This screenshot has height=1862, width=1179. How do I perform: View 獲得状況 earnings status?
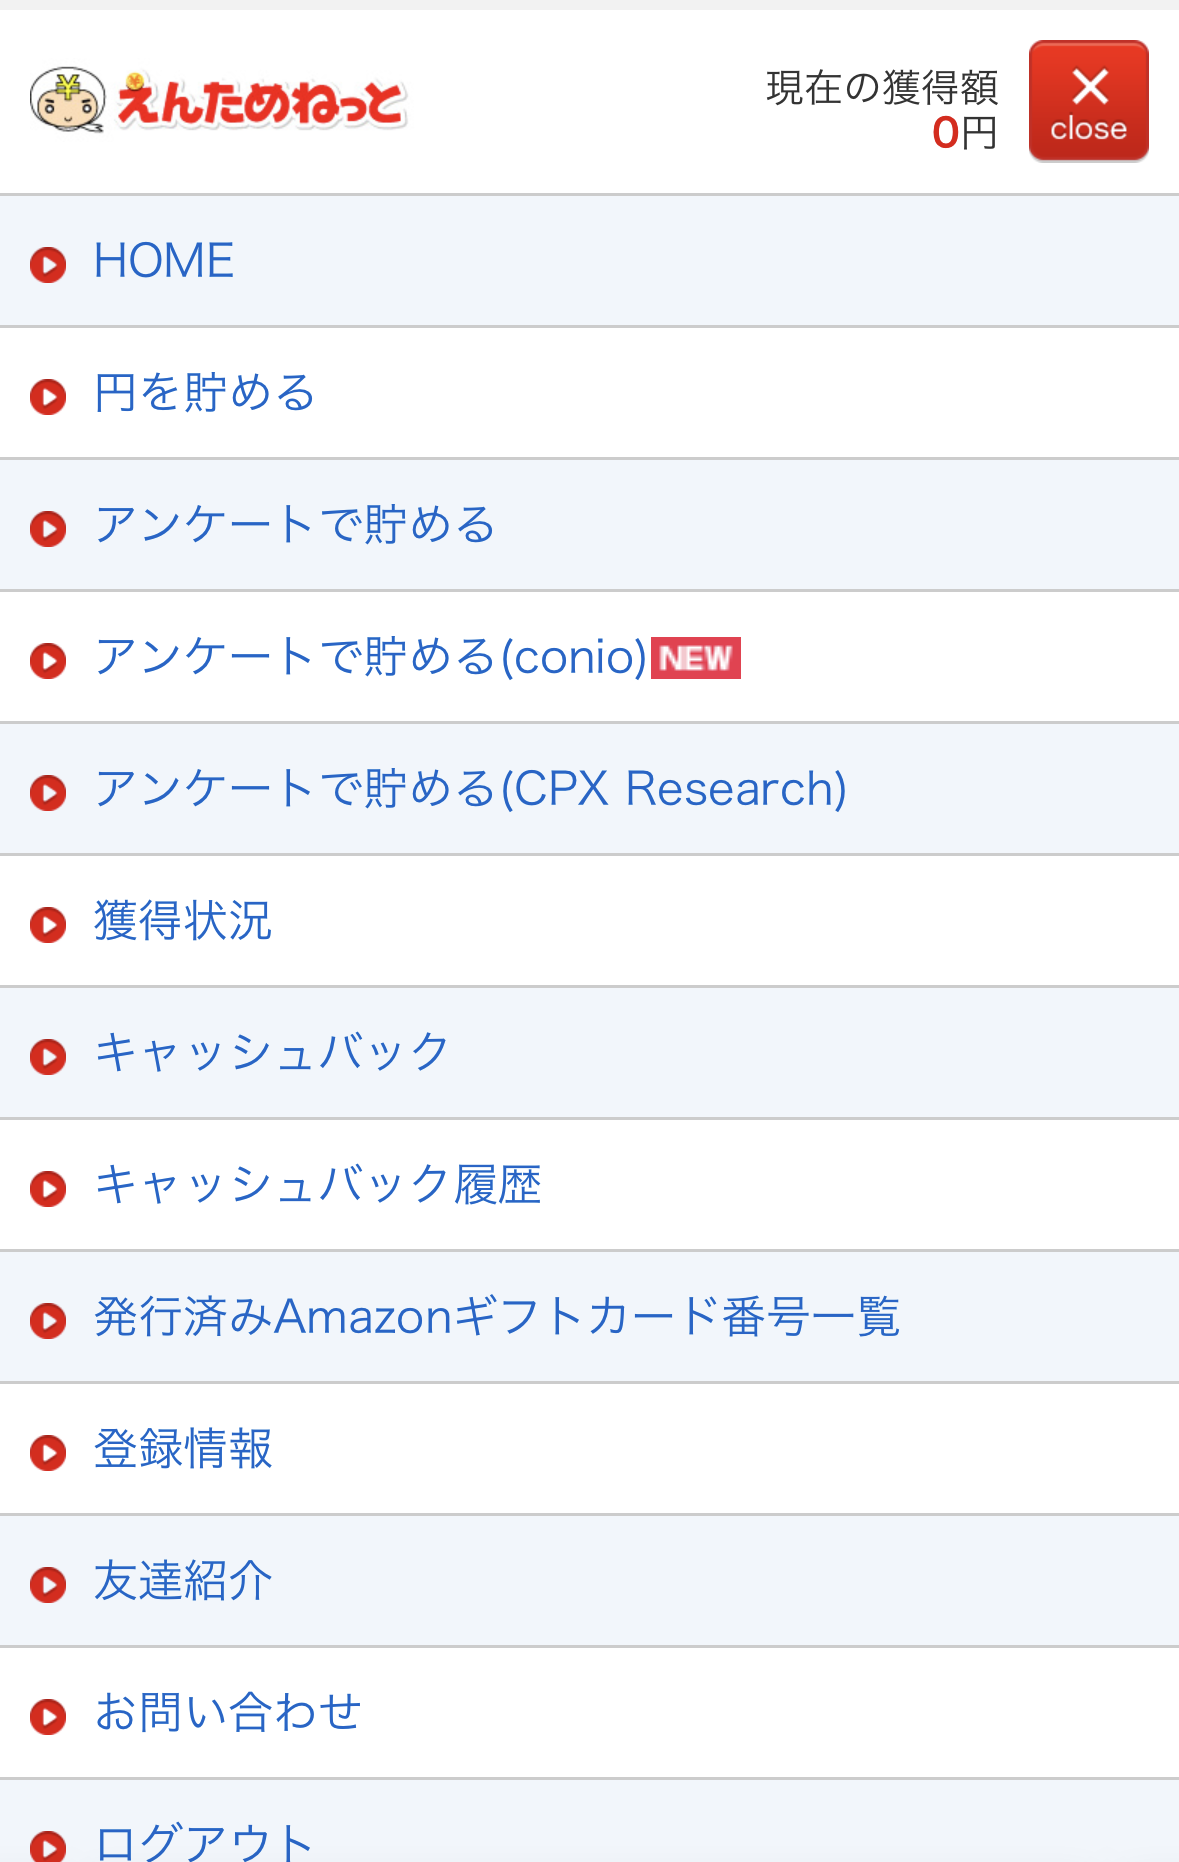(x=183, y=921)
